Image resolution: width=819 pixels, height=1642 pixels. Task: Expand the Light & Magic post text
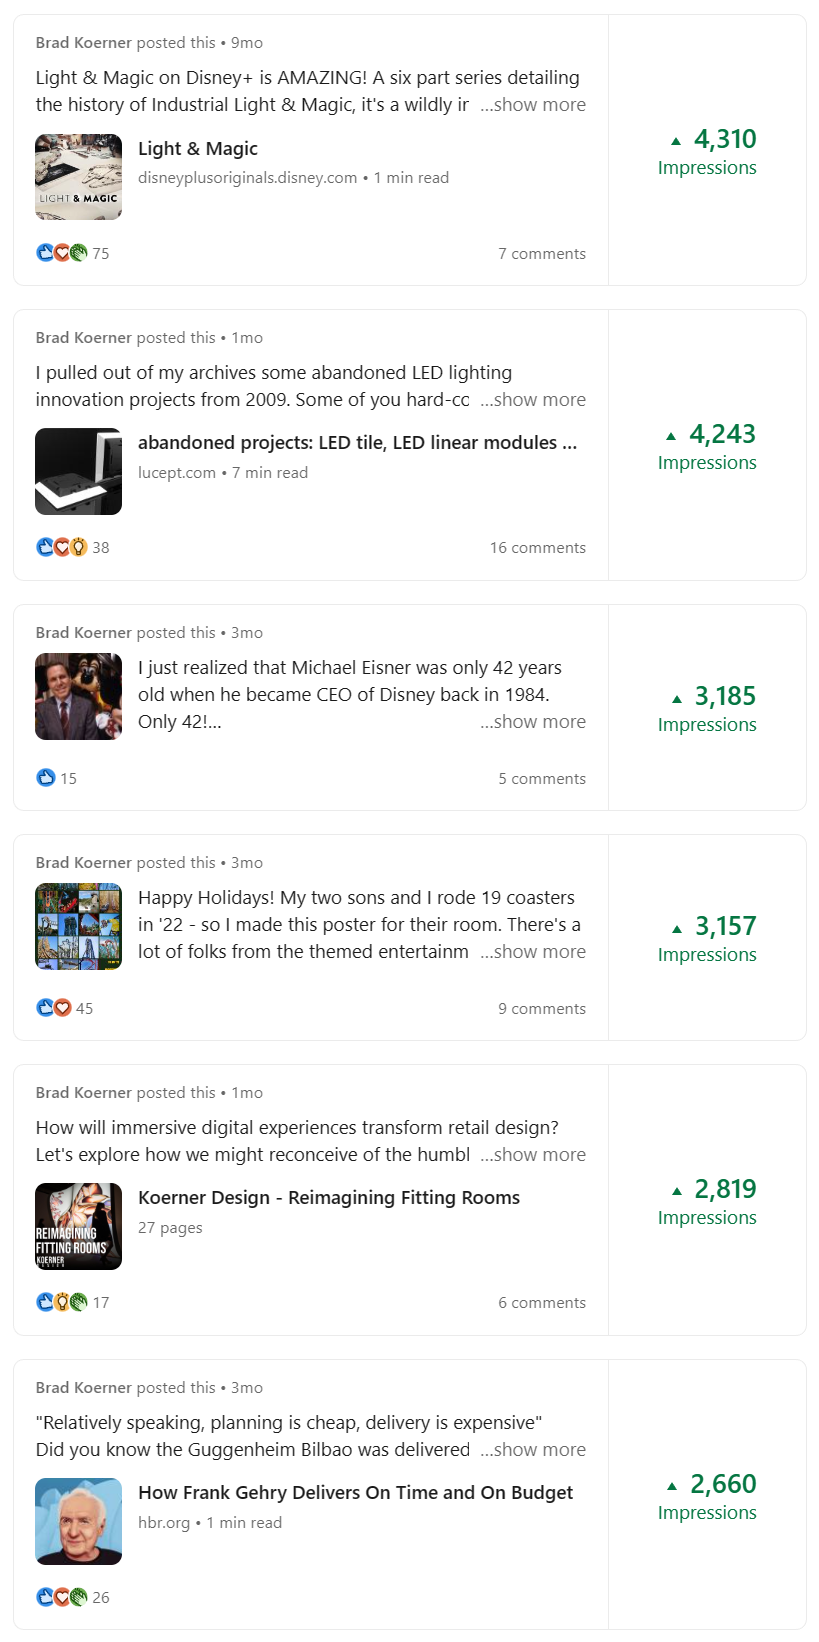[x=533, y=105]
